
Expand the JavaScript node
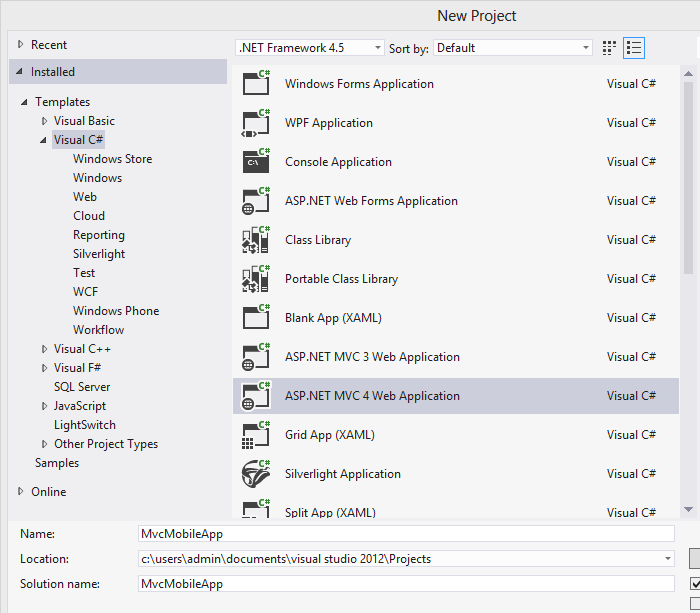point(44,406)
